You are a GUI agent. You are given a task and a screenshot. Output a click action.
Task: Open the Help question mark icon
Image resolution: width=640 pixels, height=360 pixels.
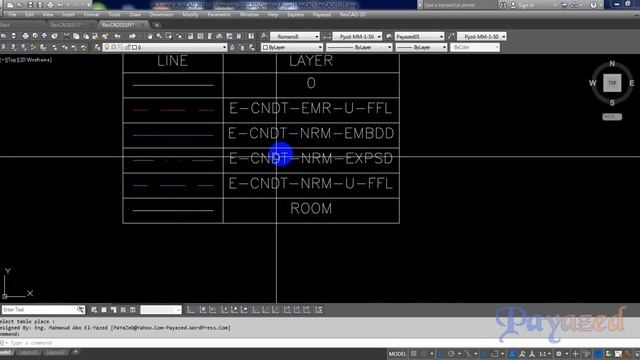593,5
